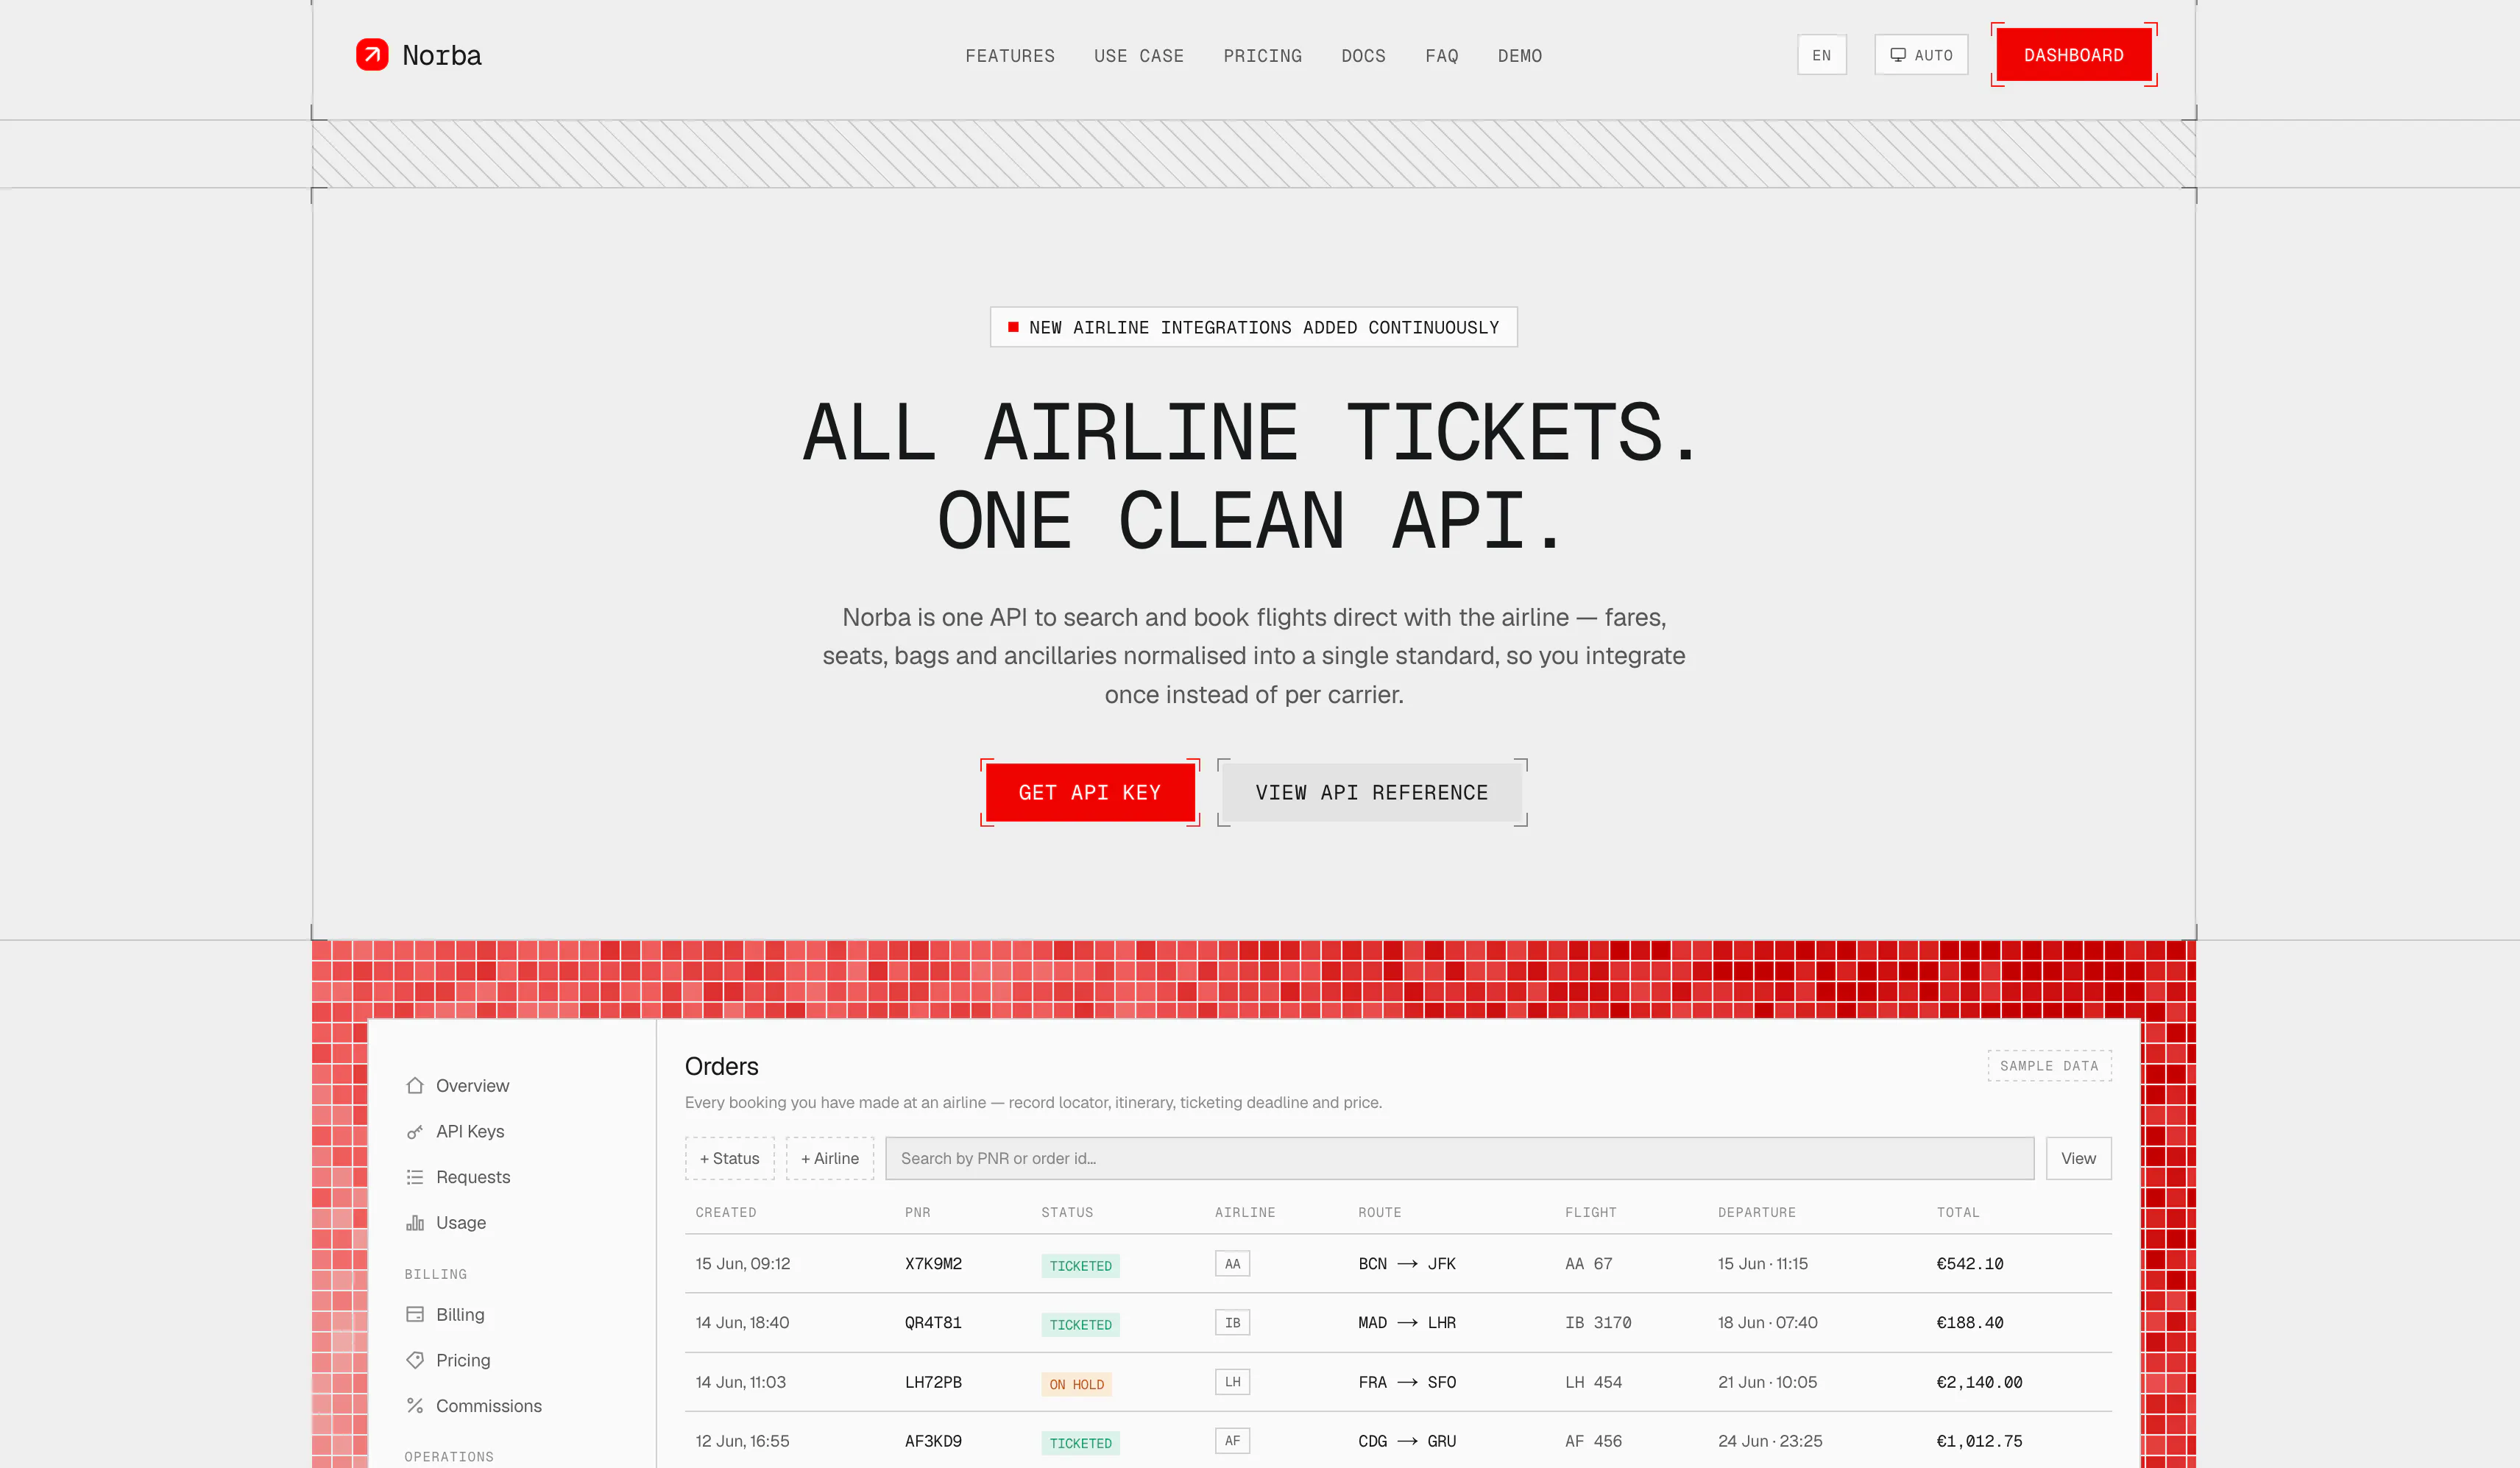The image size is (2520, 1468).
Task: Click flight number IB 3170
Action: click(1597, 1322)
